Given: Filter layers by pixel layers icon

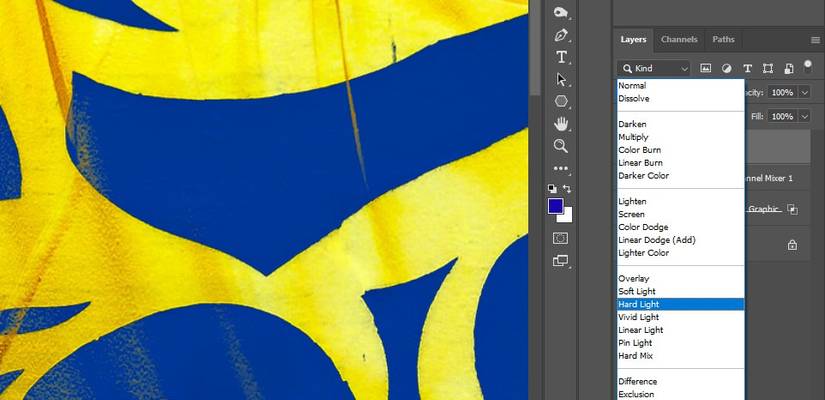Looking at the screenshot, I should (706, 68).
